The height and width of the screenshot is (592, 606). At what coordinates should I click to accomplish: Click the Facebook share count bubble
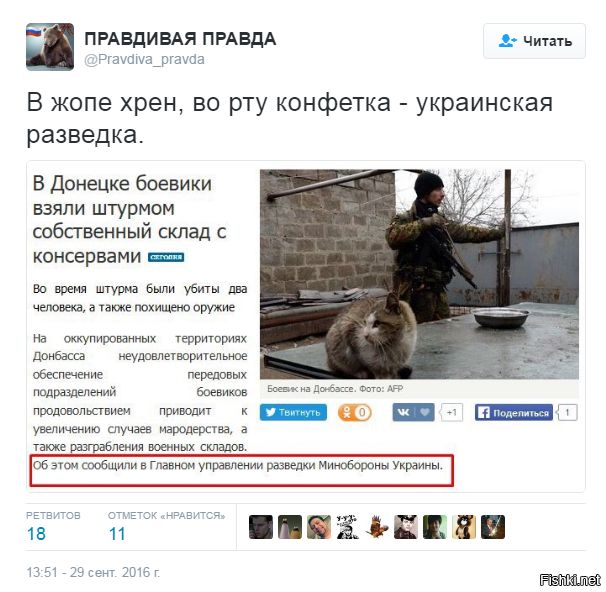click(567, 412)
